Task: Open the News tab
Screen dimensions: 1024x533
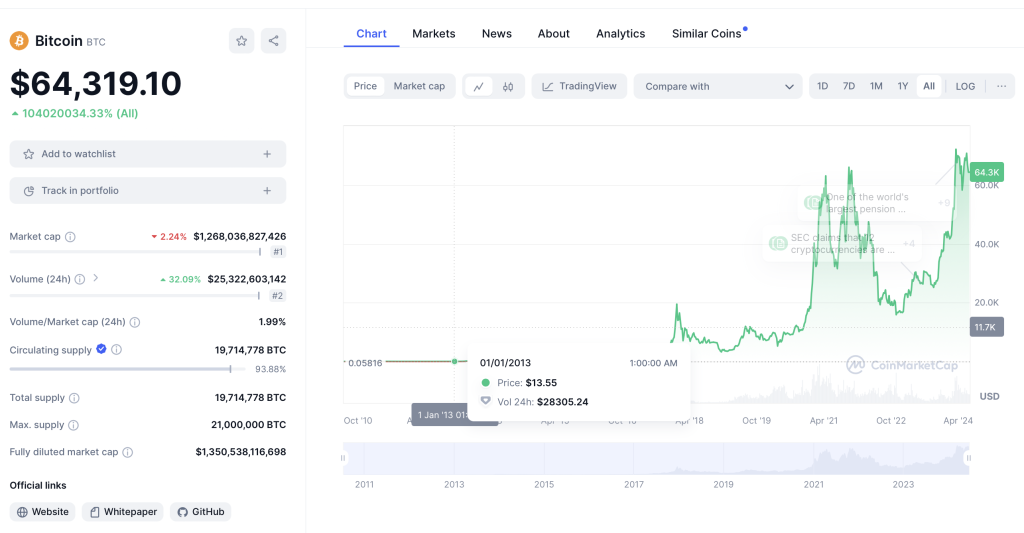Action: click(497, 34)
